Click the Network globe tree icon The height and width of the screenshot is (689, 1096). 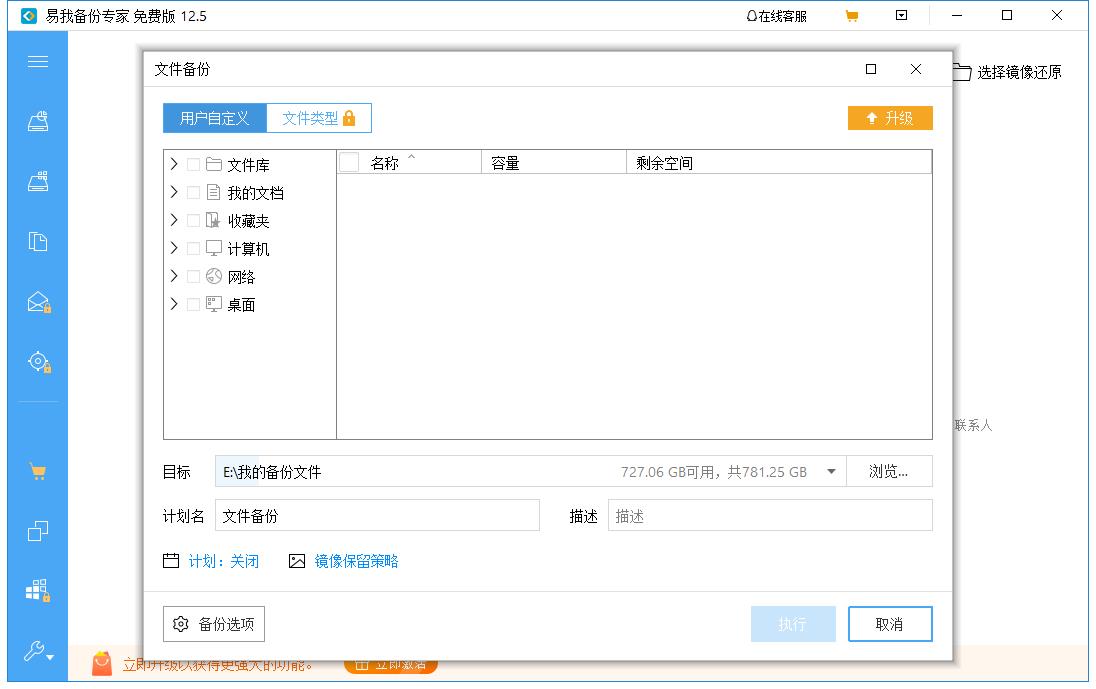point(214,276)
